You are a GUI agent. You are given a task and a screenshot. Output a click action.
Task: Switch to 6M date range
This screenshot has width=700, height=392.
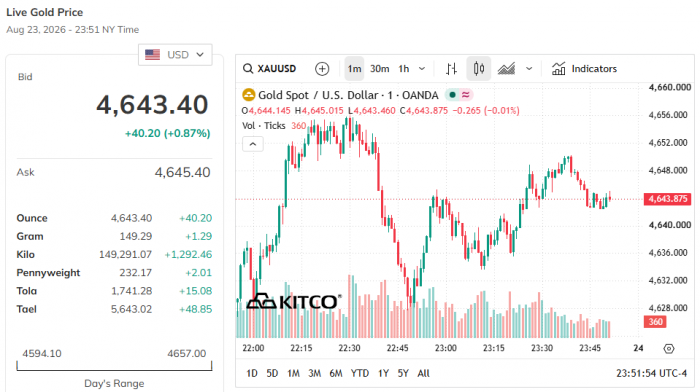click(x=336, y=373)
